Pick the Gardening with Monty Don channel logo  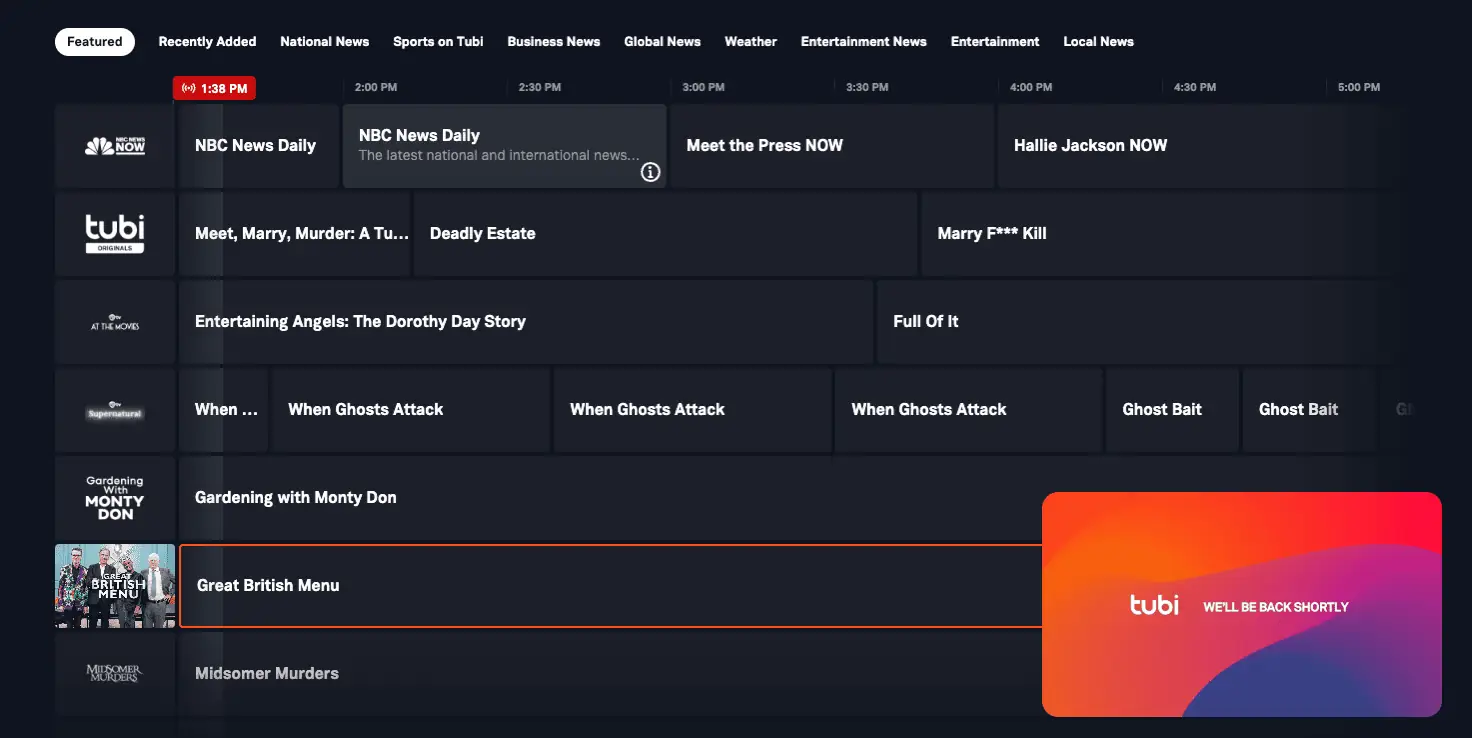pyautogui.click(x=115, y=498)
